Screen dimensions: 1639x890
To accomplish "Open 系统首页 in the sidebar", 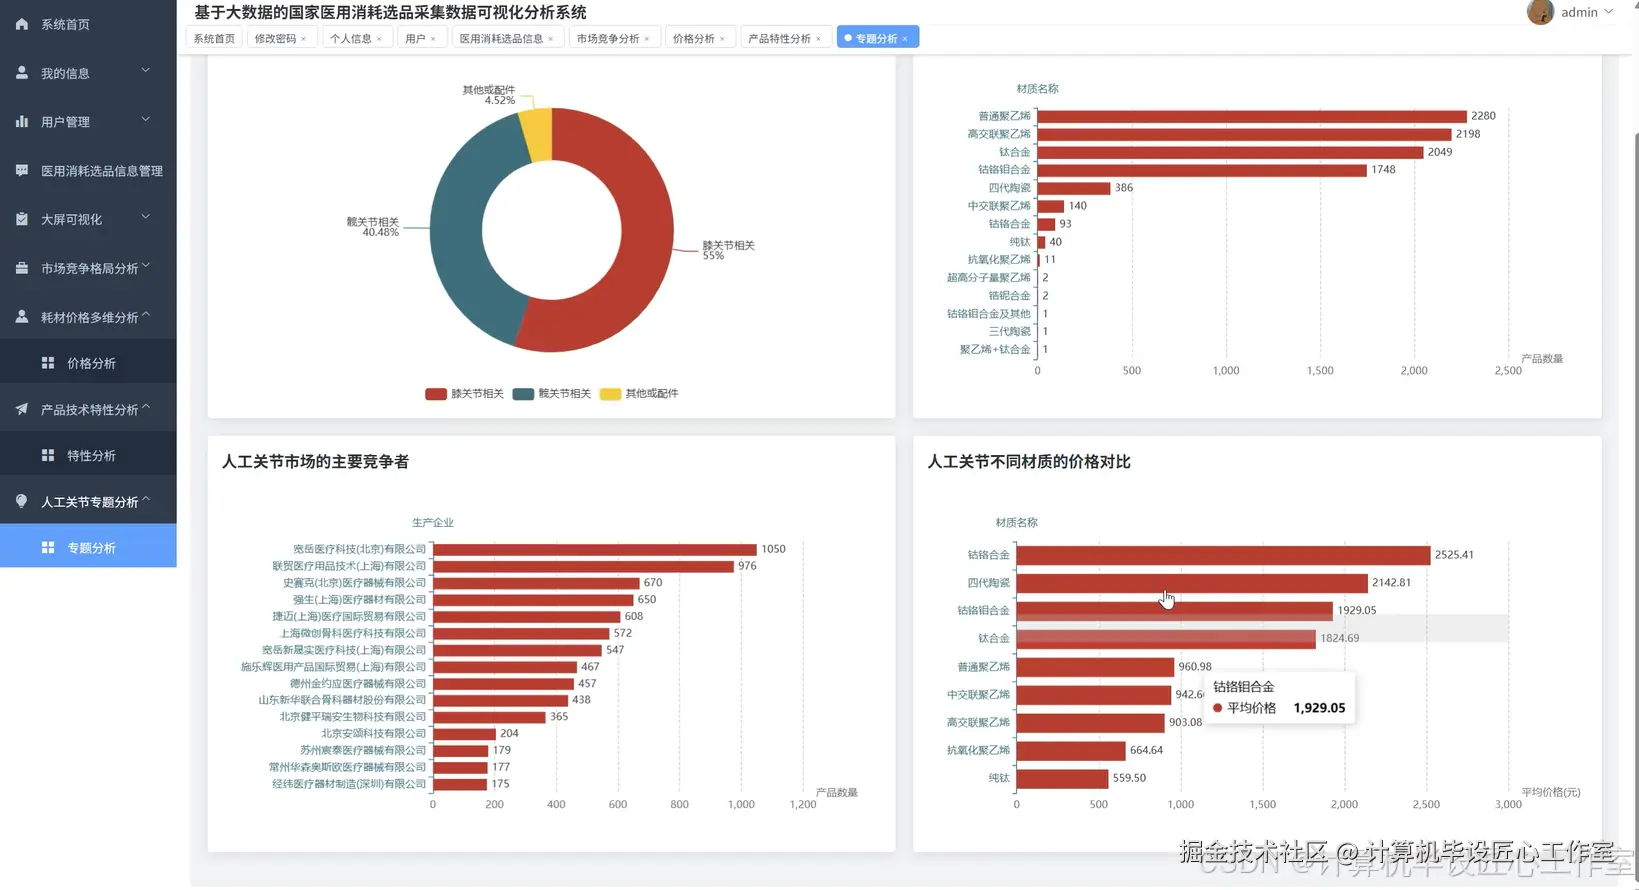I will (x=88, y=24).
